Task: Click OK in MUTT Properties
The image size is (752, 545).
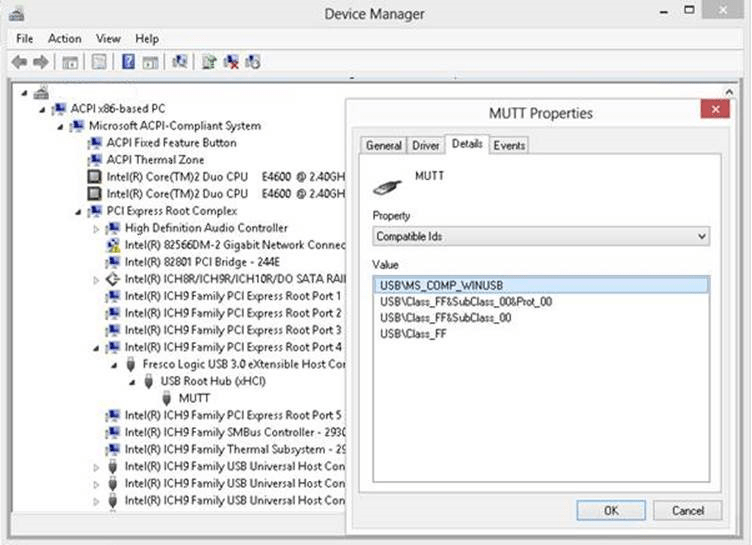Action: pyautogui.click(x=611, y=510)
